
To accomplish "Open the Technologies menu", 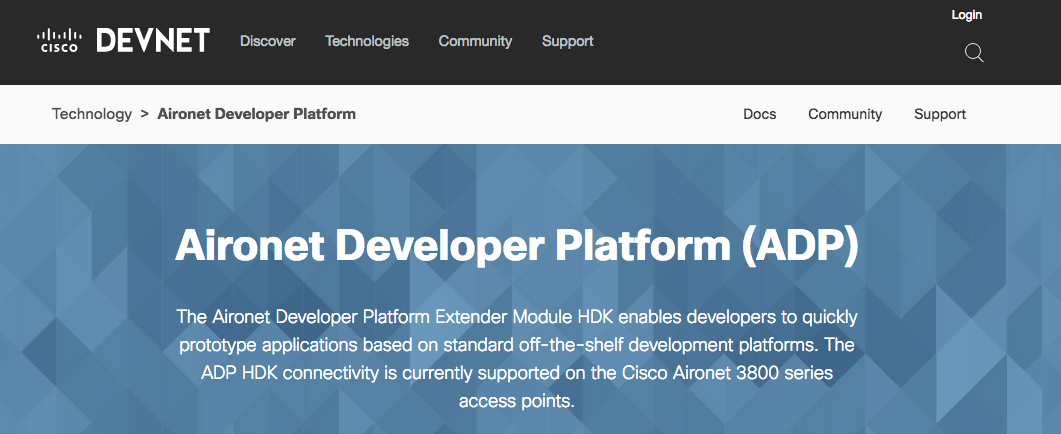I will (367, 41).
